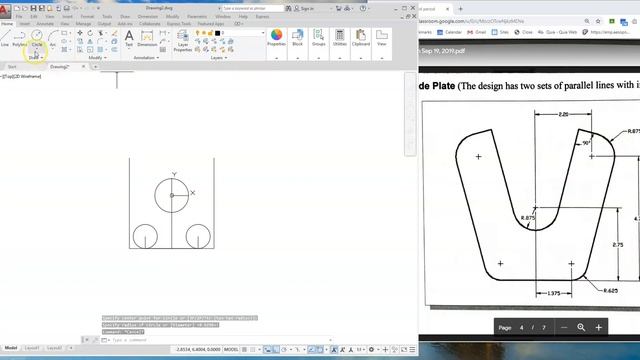Expand the Text tool dropdown arrow
Viewport: 640px width, 360px height.
coord(129,49)
